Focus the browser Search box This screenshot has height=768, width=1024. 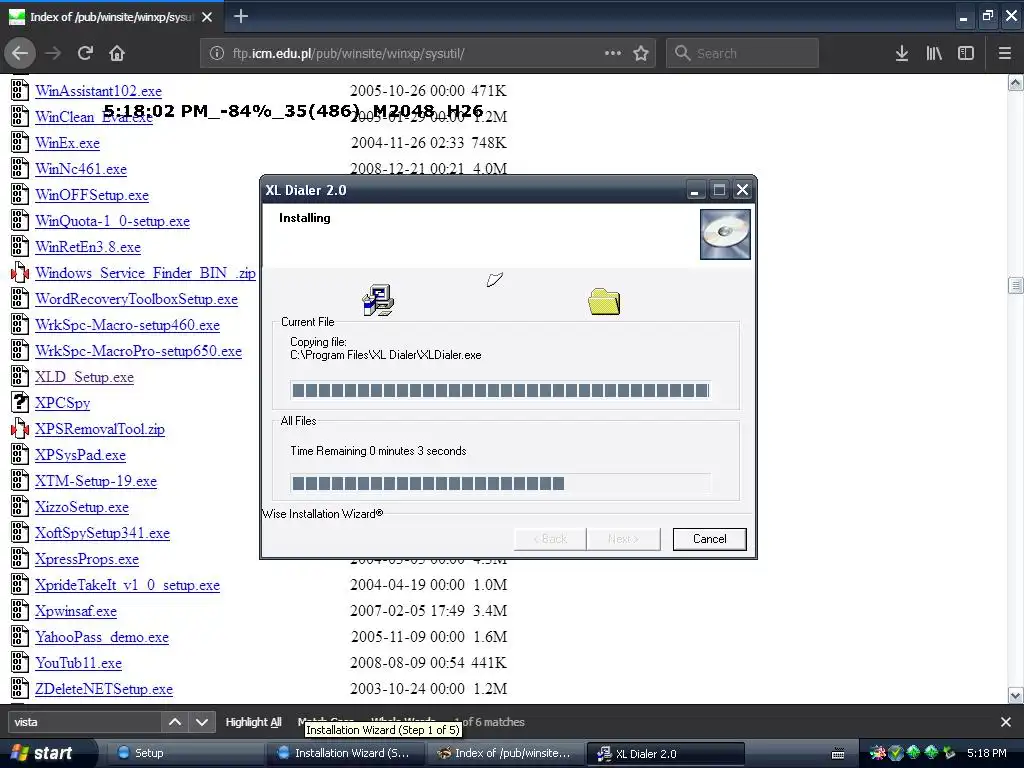pyautogui.click(x=742, y=54)
